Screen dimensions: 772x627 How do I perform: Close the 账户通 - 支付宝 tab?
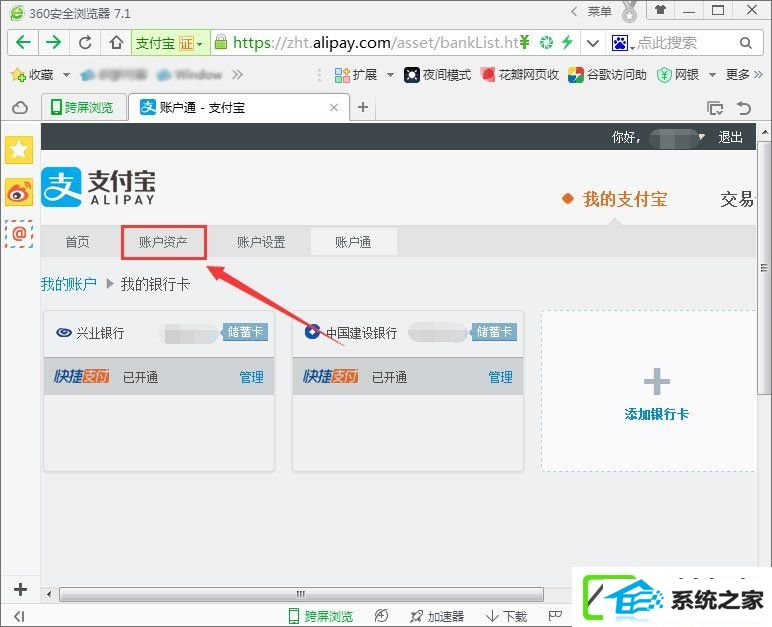coord(334,107)
